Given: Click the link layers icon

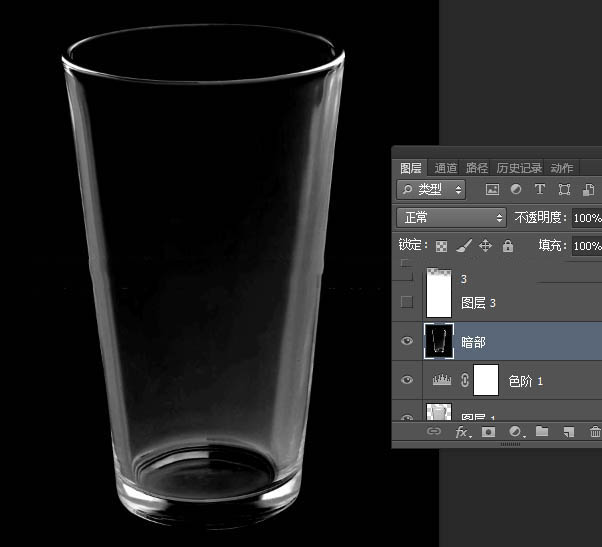Looking at the screenshot, I should point(434,431).
